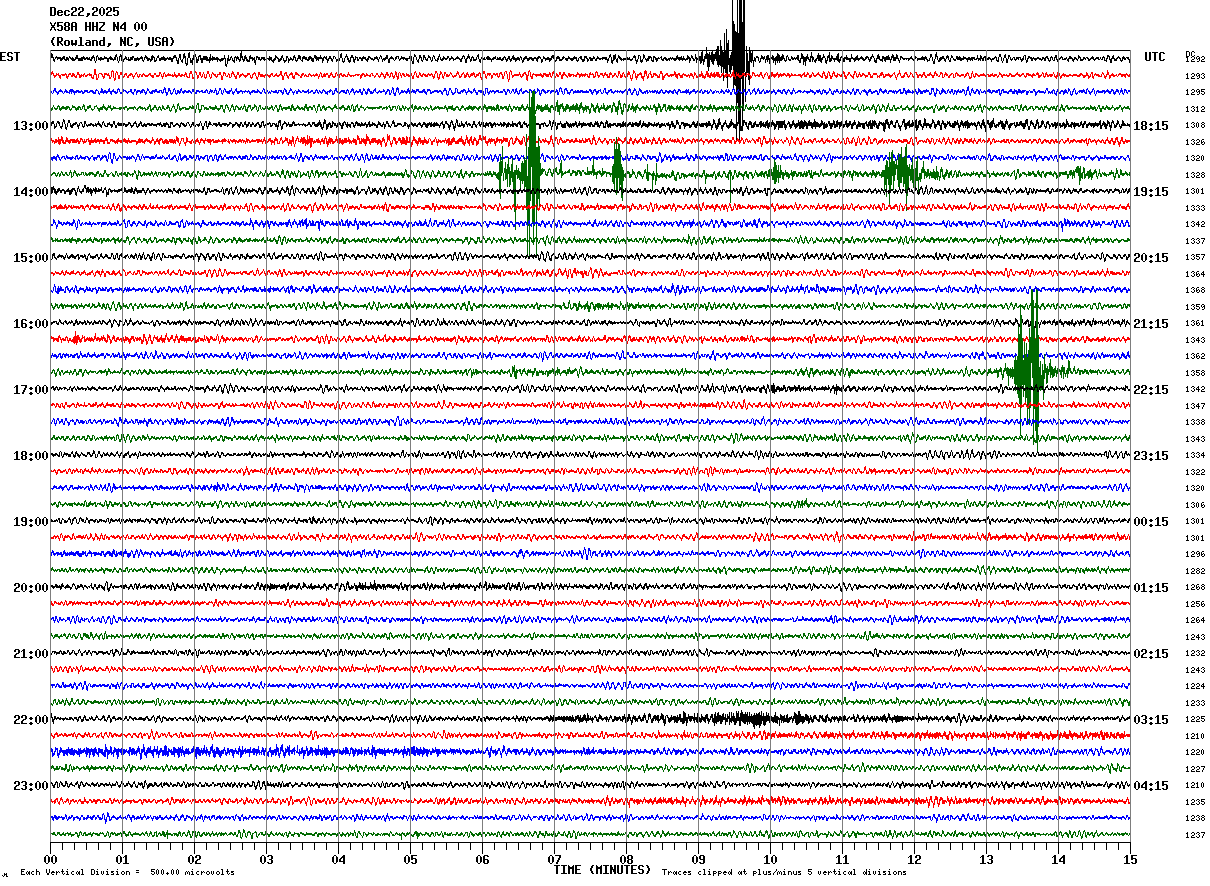Click the 05 minute tick label

click(410, 859)
